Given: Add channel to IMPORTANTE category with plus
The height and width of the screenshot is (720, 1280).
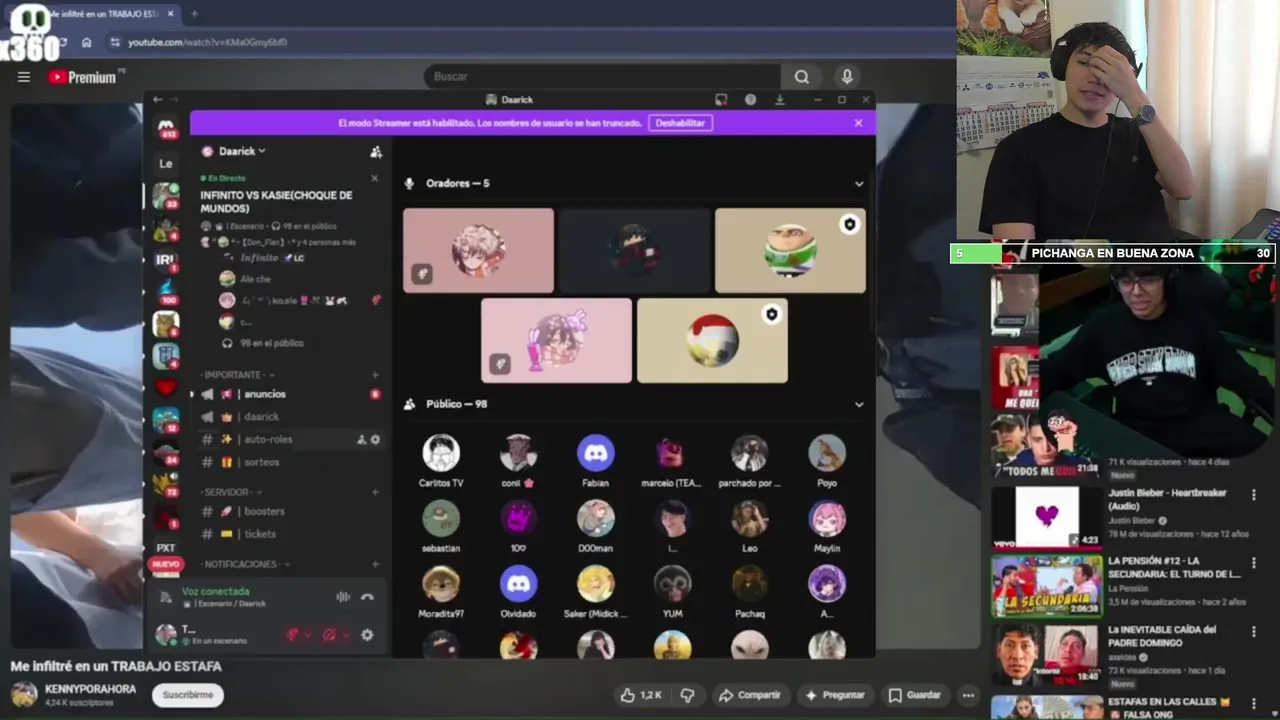Looking at the screenshot, I should click(375, 375).
